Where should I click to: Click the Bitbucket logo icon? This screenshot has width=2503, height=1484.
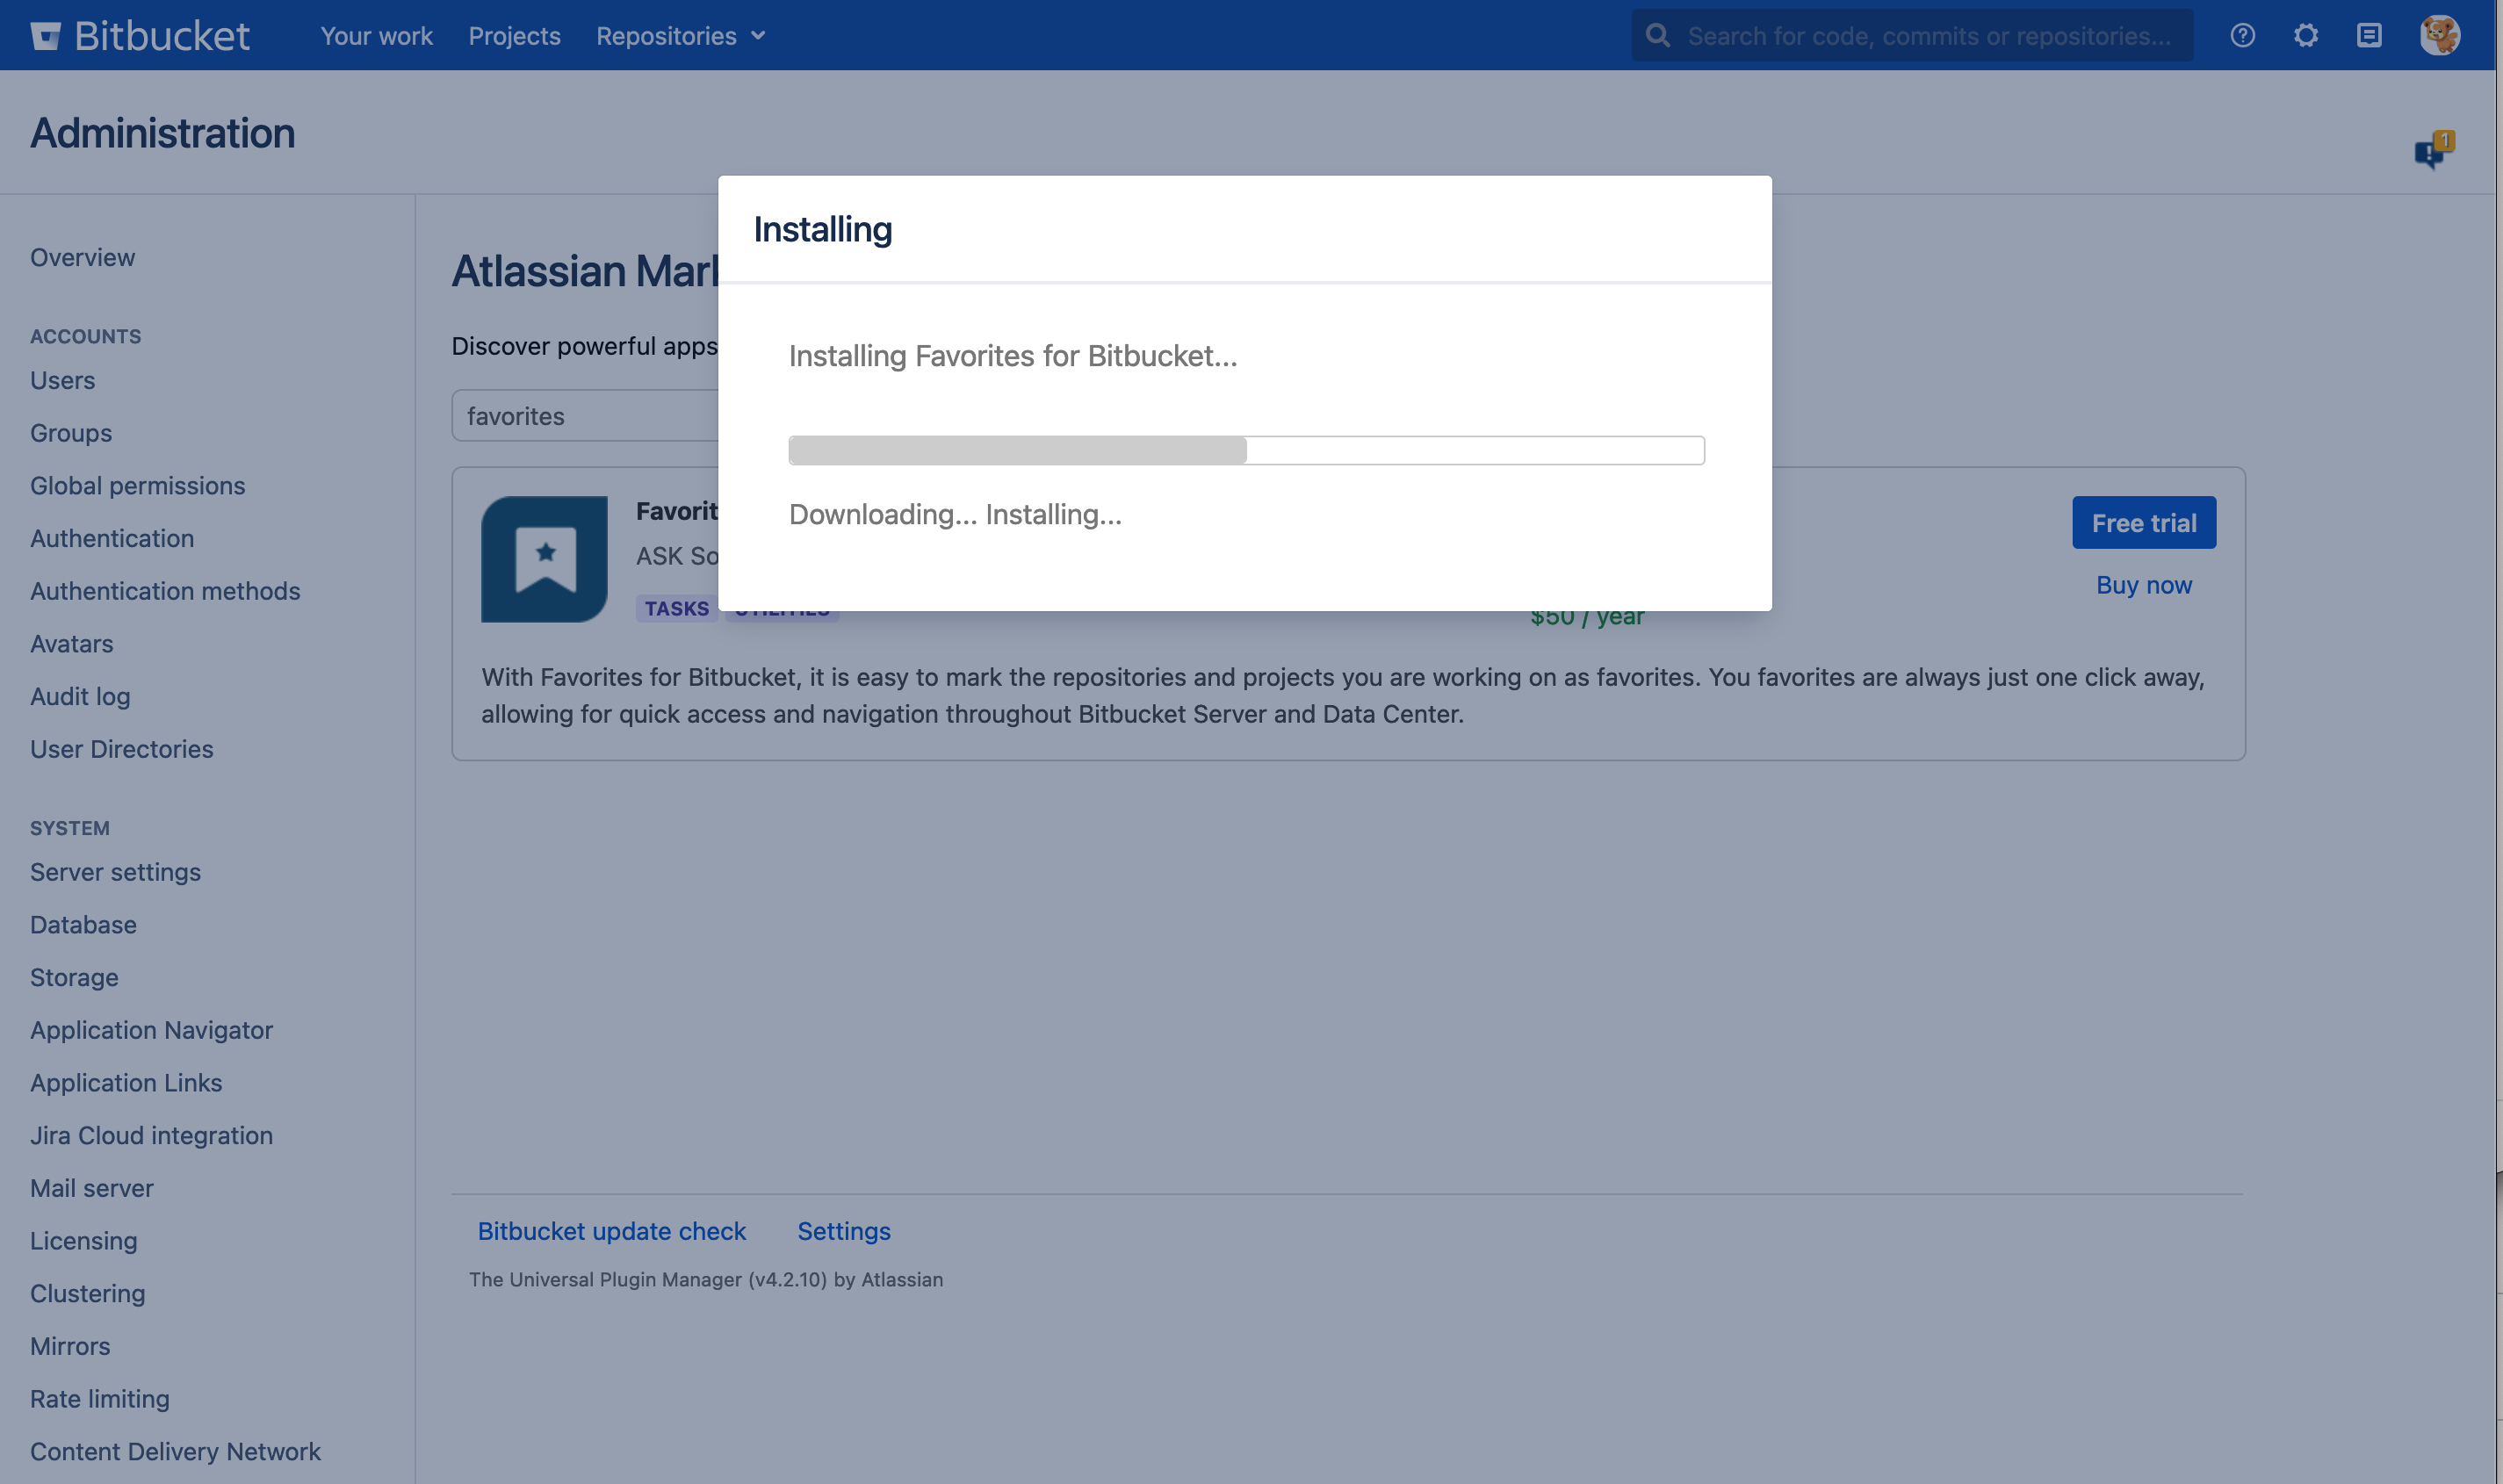[x=46, y=34]
